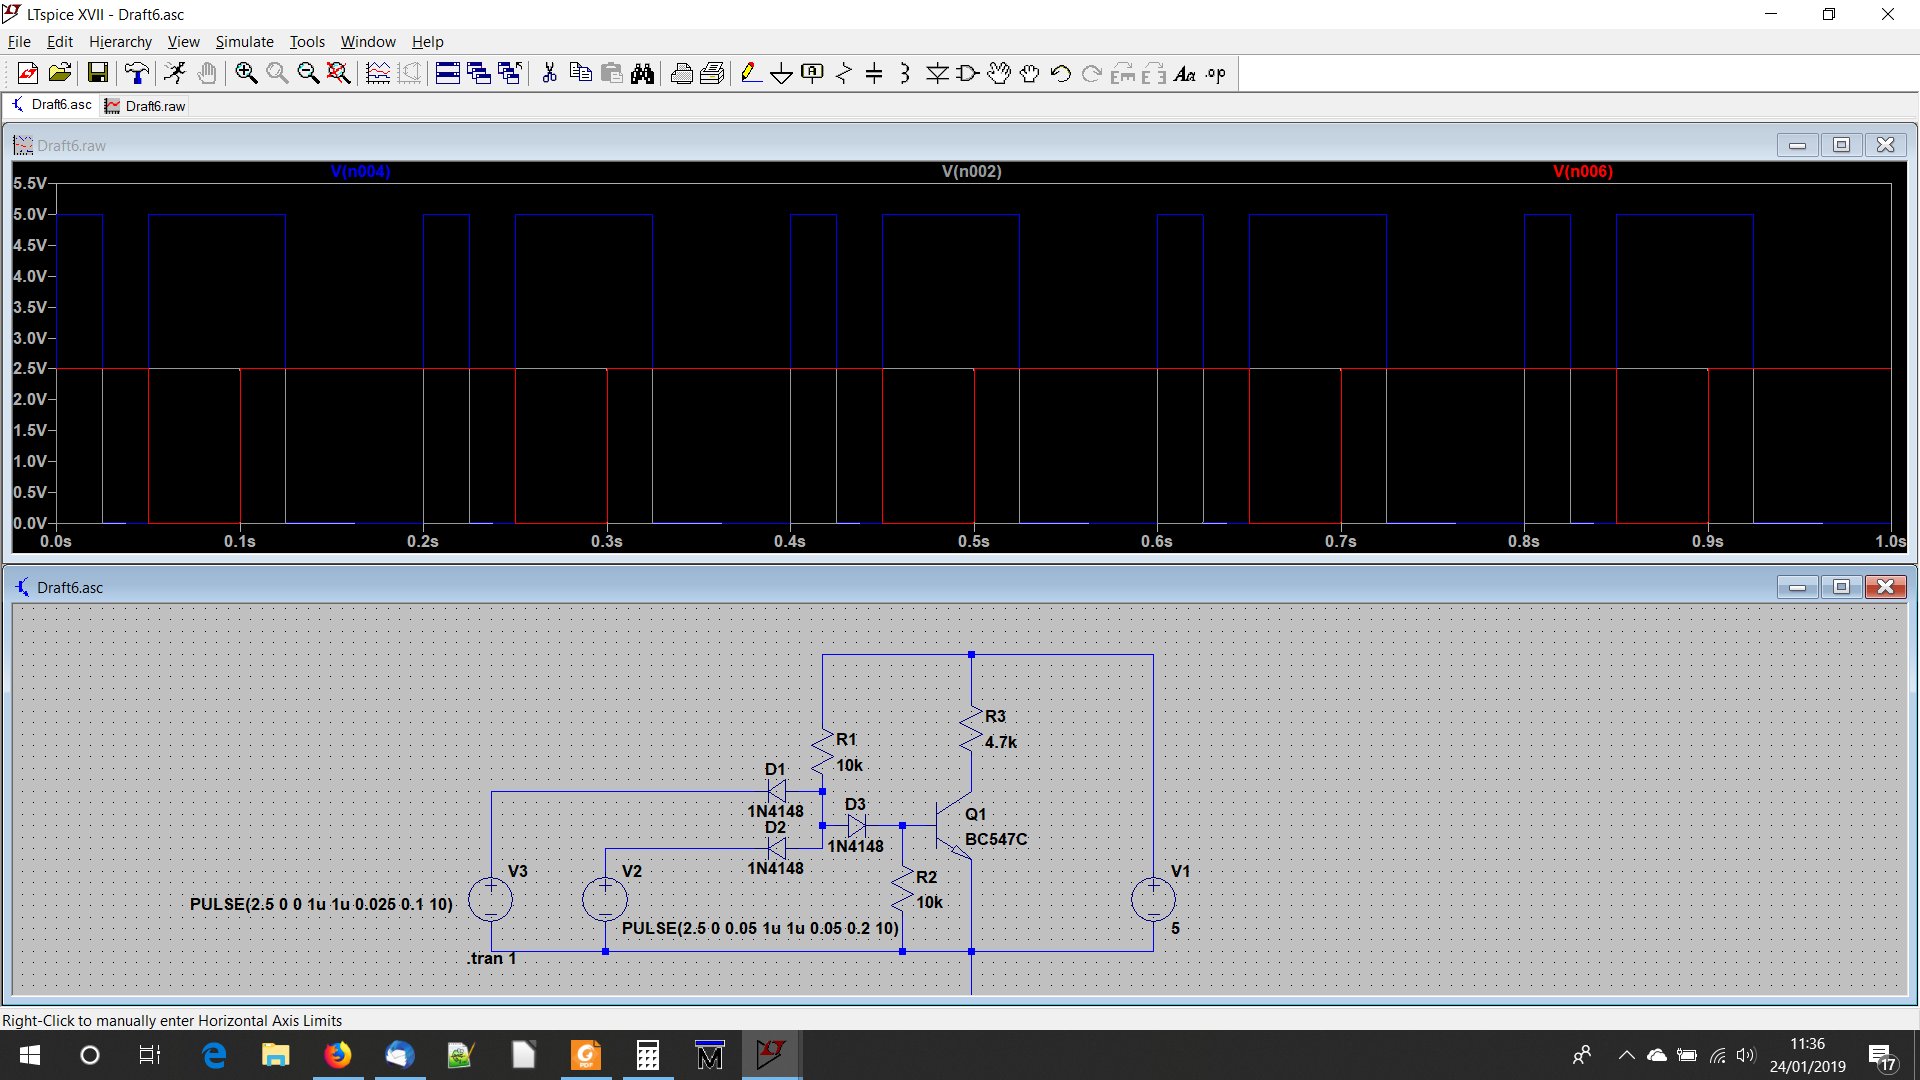Click the Save schematic floppy icon
This screenshot has height=1080, width=1920.
click(98, 73)
